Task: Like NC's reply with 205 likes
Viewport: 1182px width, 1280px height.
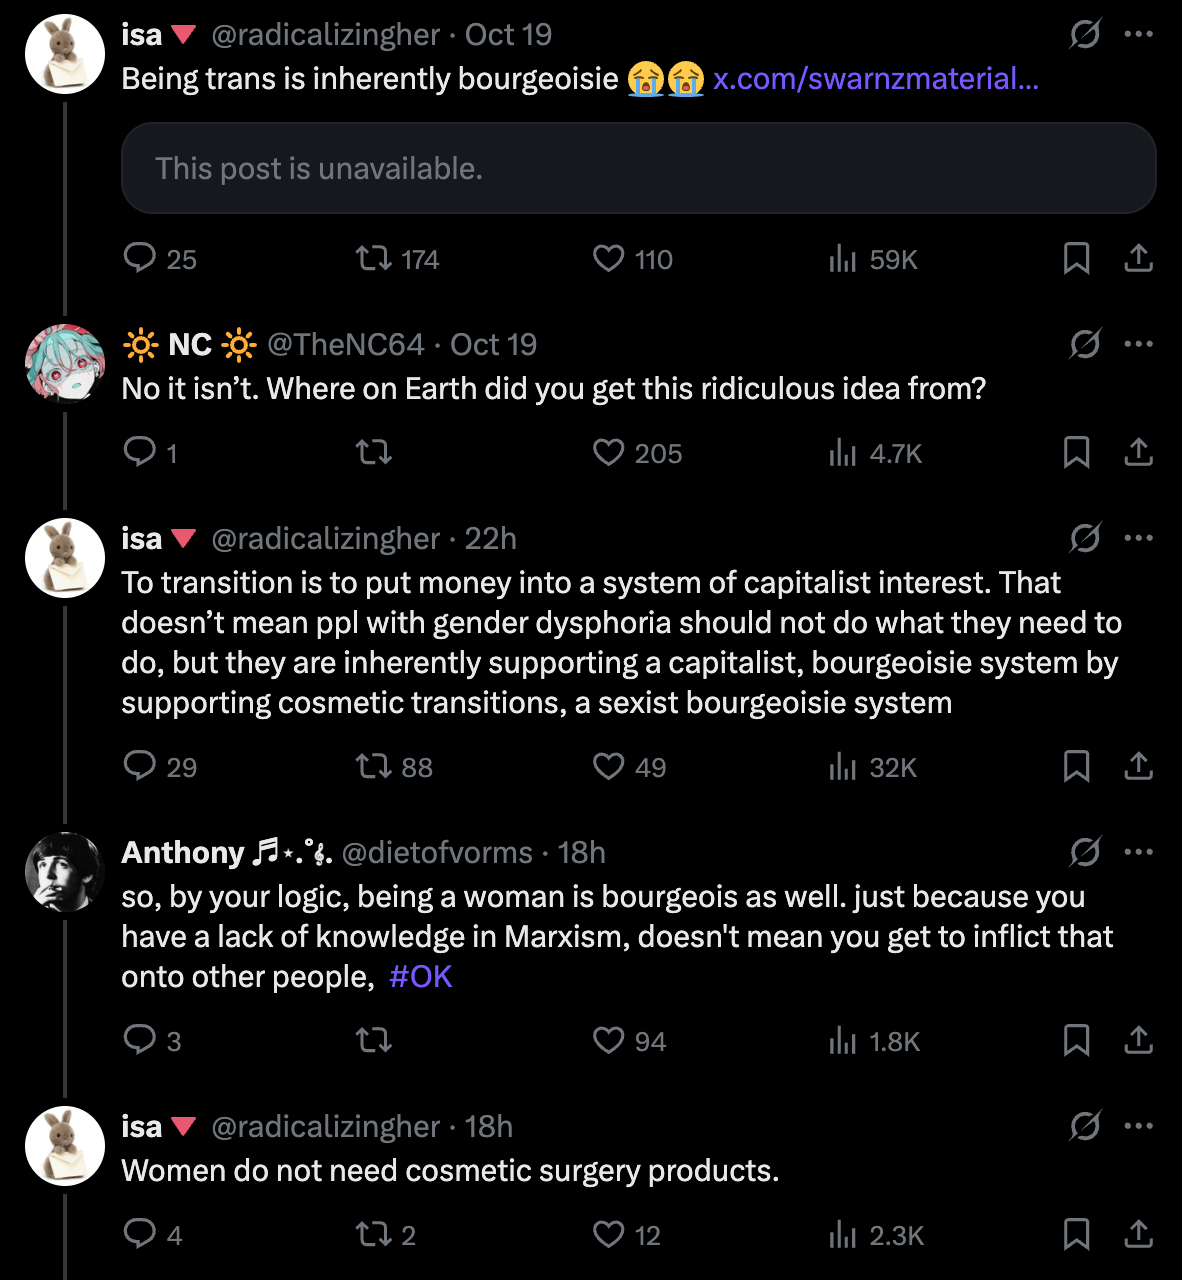Action: [x=608, y=453]
